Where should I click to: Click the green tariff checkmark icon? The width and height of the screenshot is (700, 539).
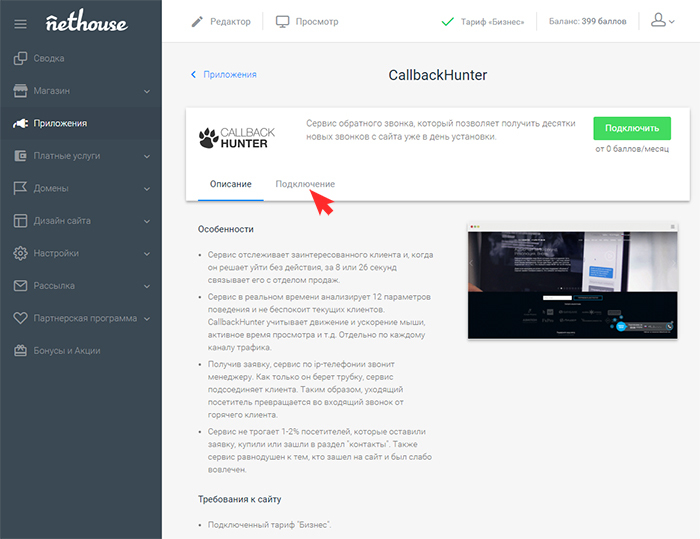point(447,21)
